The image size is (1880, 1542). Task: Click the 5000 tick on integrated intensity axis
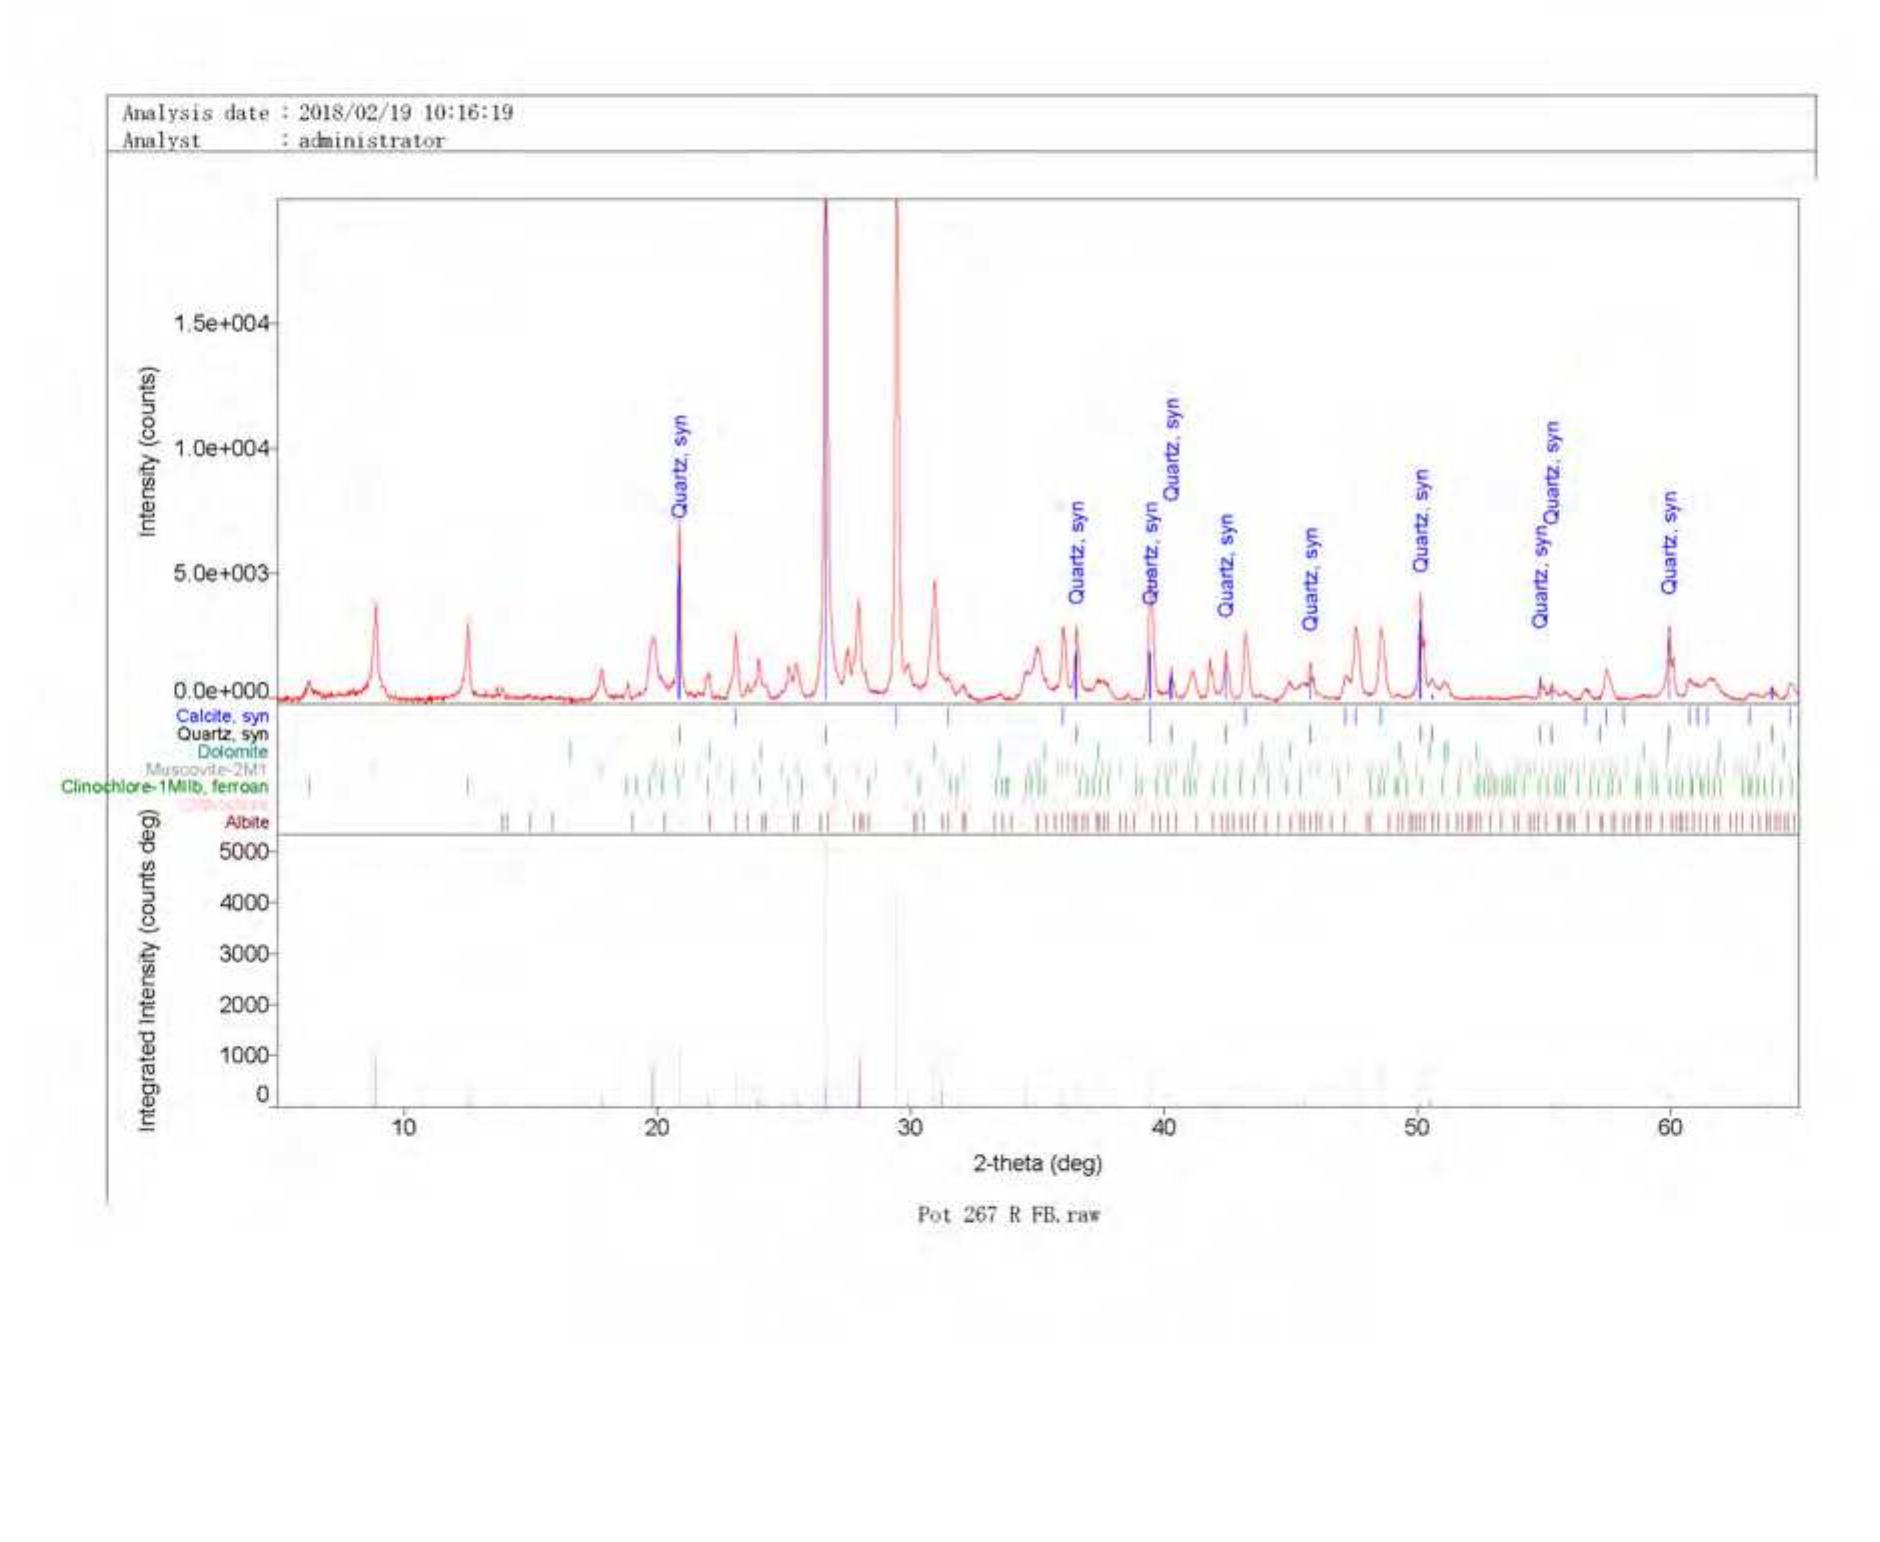click(244, 851)
